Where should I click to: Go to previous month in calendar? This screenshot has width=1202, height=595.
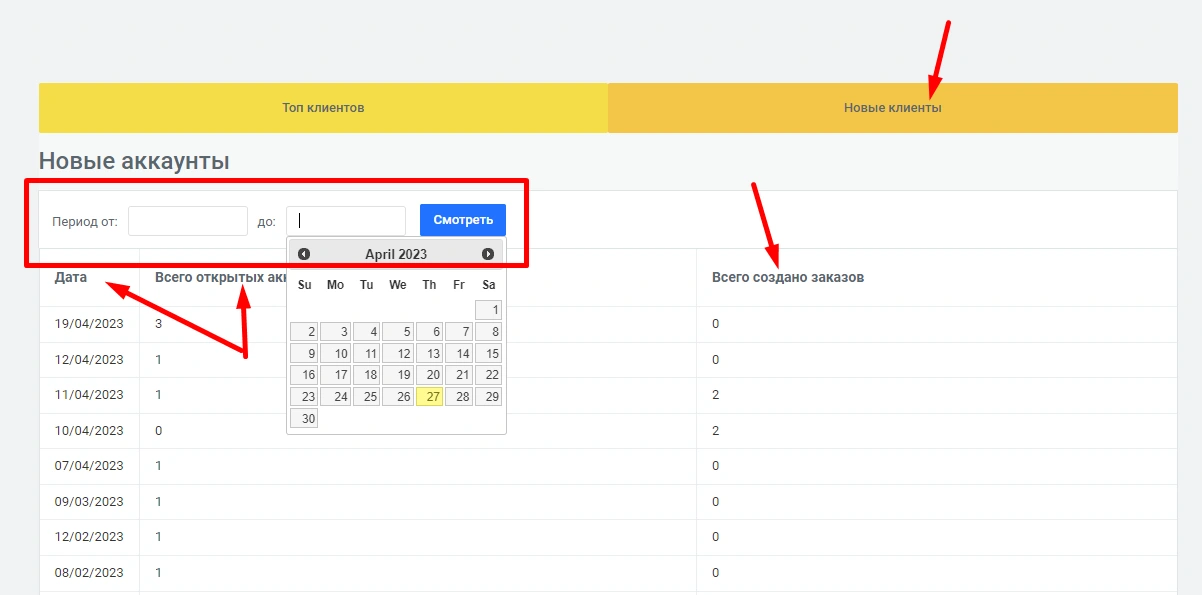tap(304, 254)
